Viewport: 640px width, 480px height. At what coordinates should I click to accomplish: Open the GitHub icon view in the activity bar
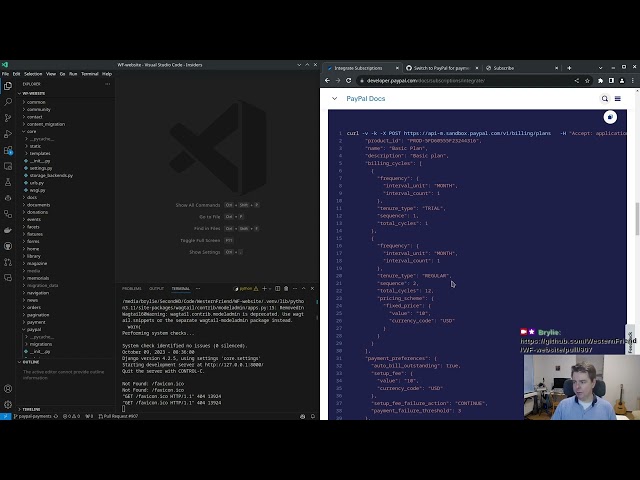(8, 246)
